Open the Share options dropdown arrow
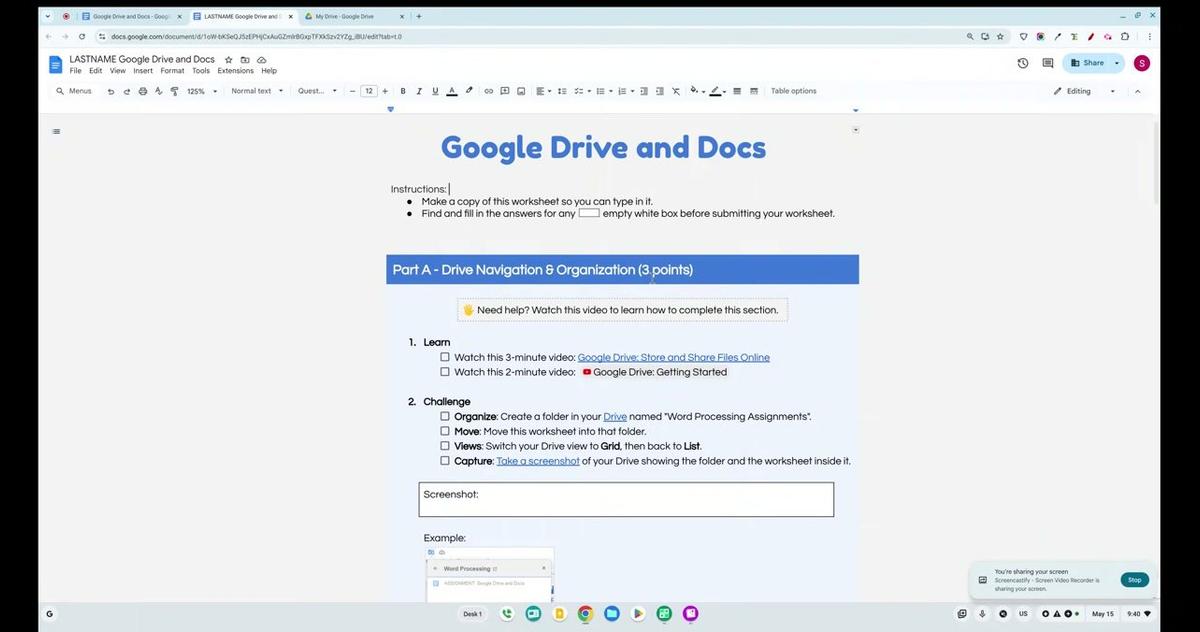The height and width of the screenshot is (632, 1200). pyautogui.click(x=1117, y=63)
